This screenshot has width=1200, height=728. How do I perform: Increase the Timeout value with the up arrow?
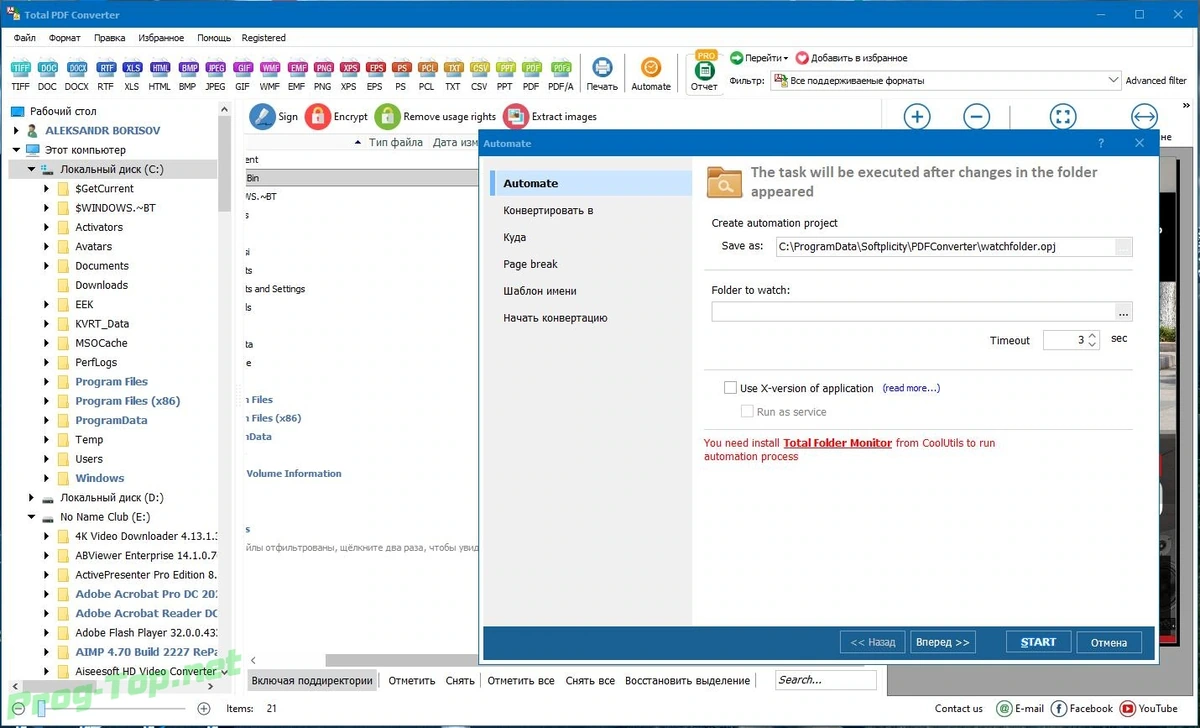click(x=1093, y=336)
